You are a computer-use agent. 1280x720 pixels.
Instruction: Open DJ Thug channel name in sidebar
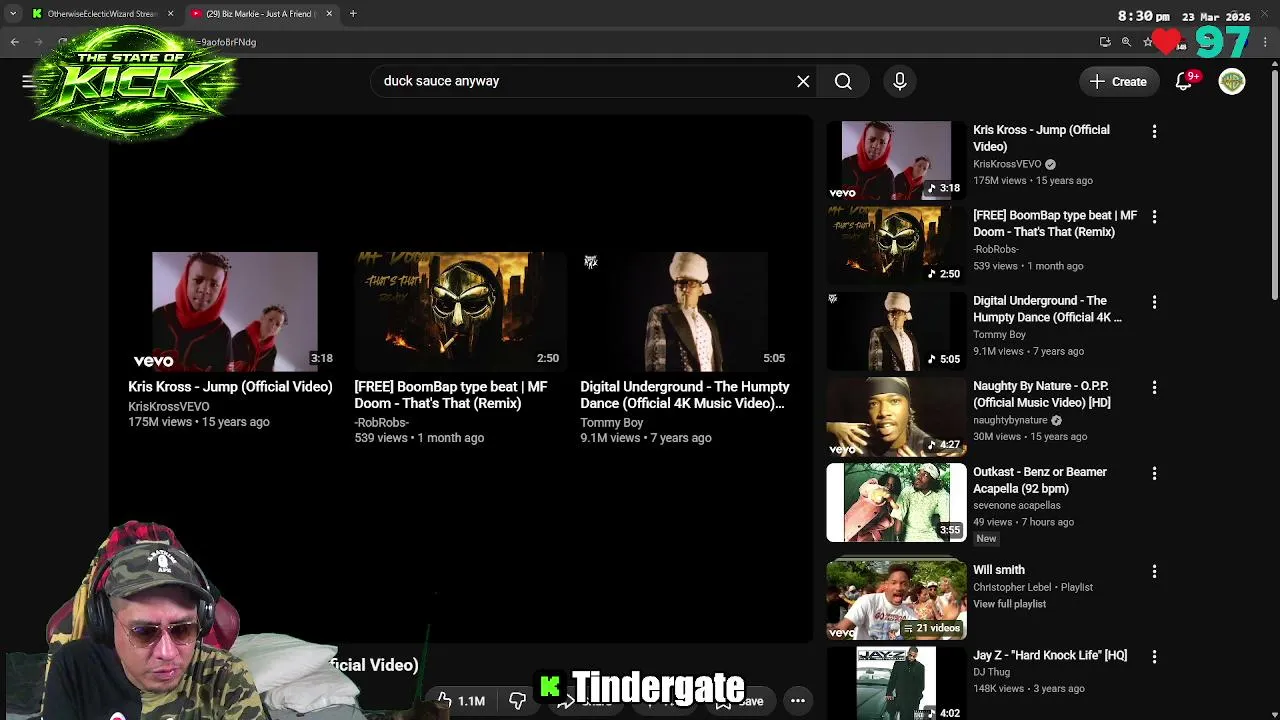click(992, 673)
